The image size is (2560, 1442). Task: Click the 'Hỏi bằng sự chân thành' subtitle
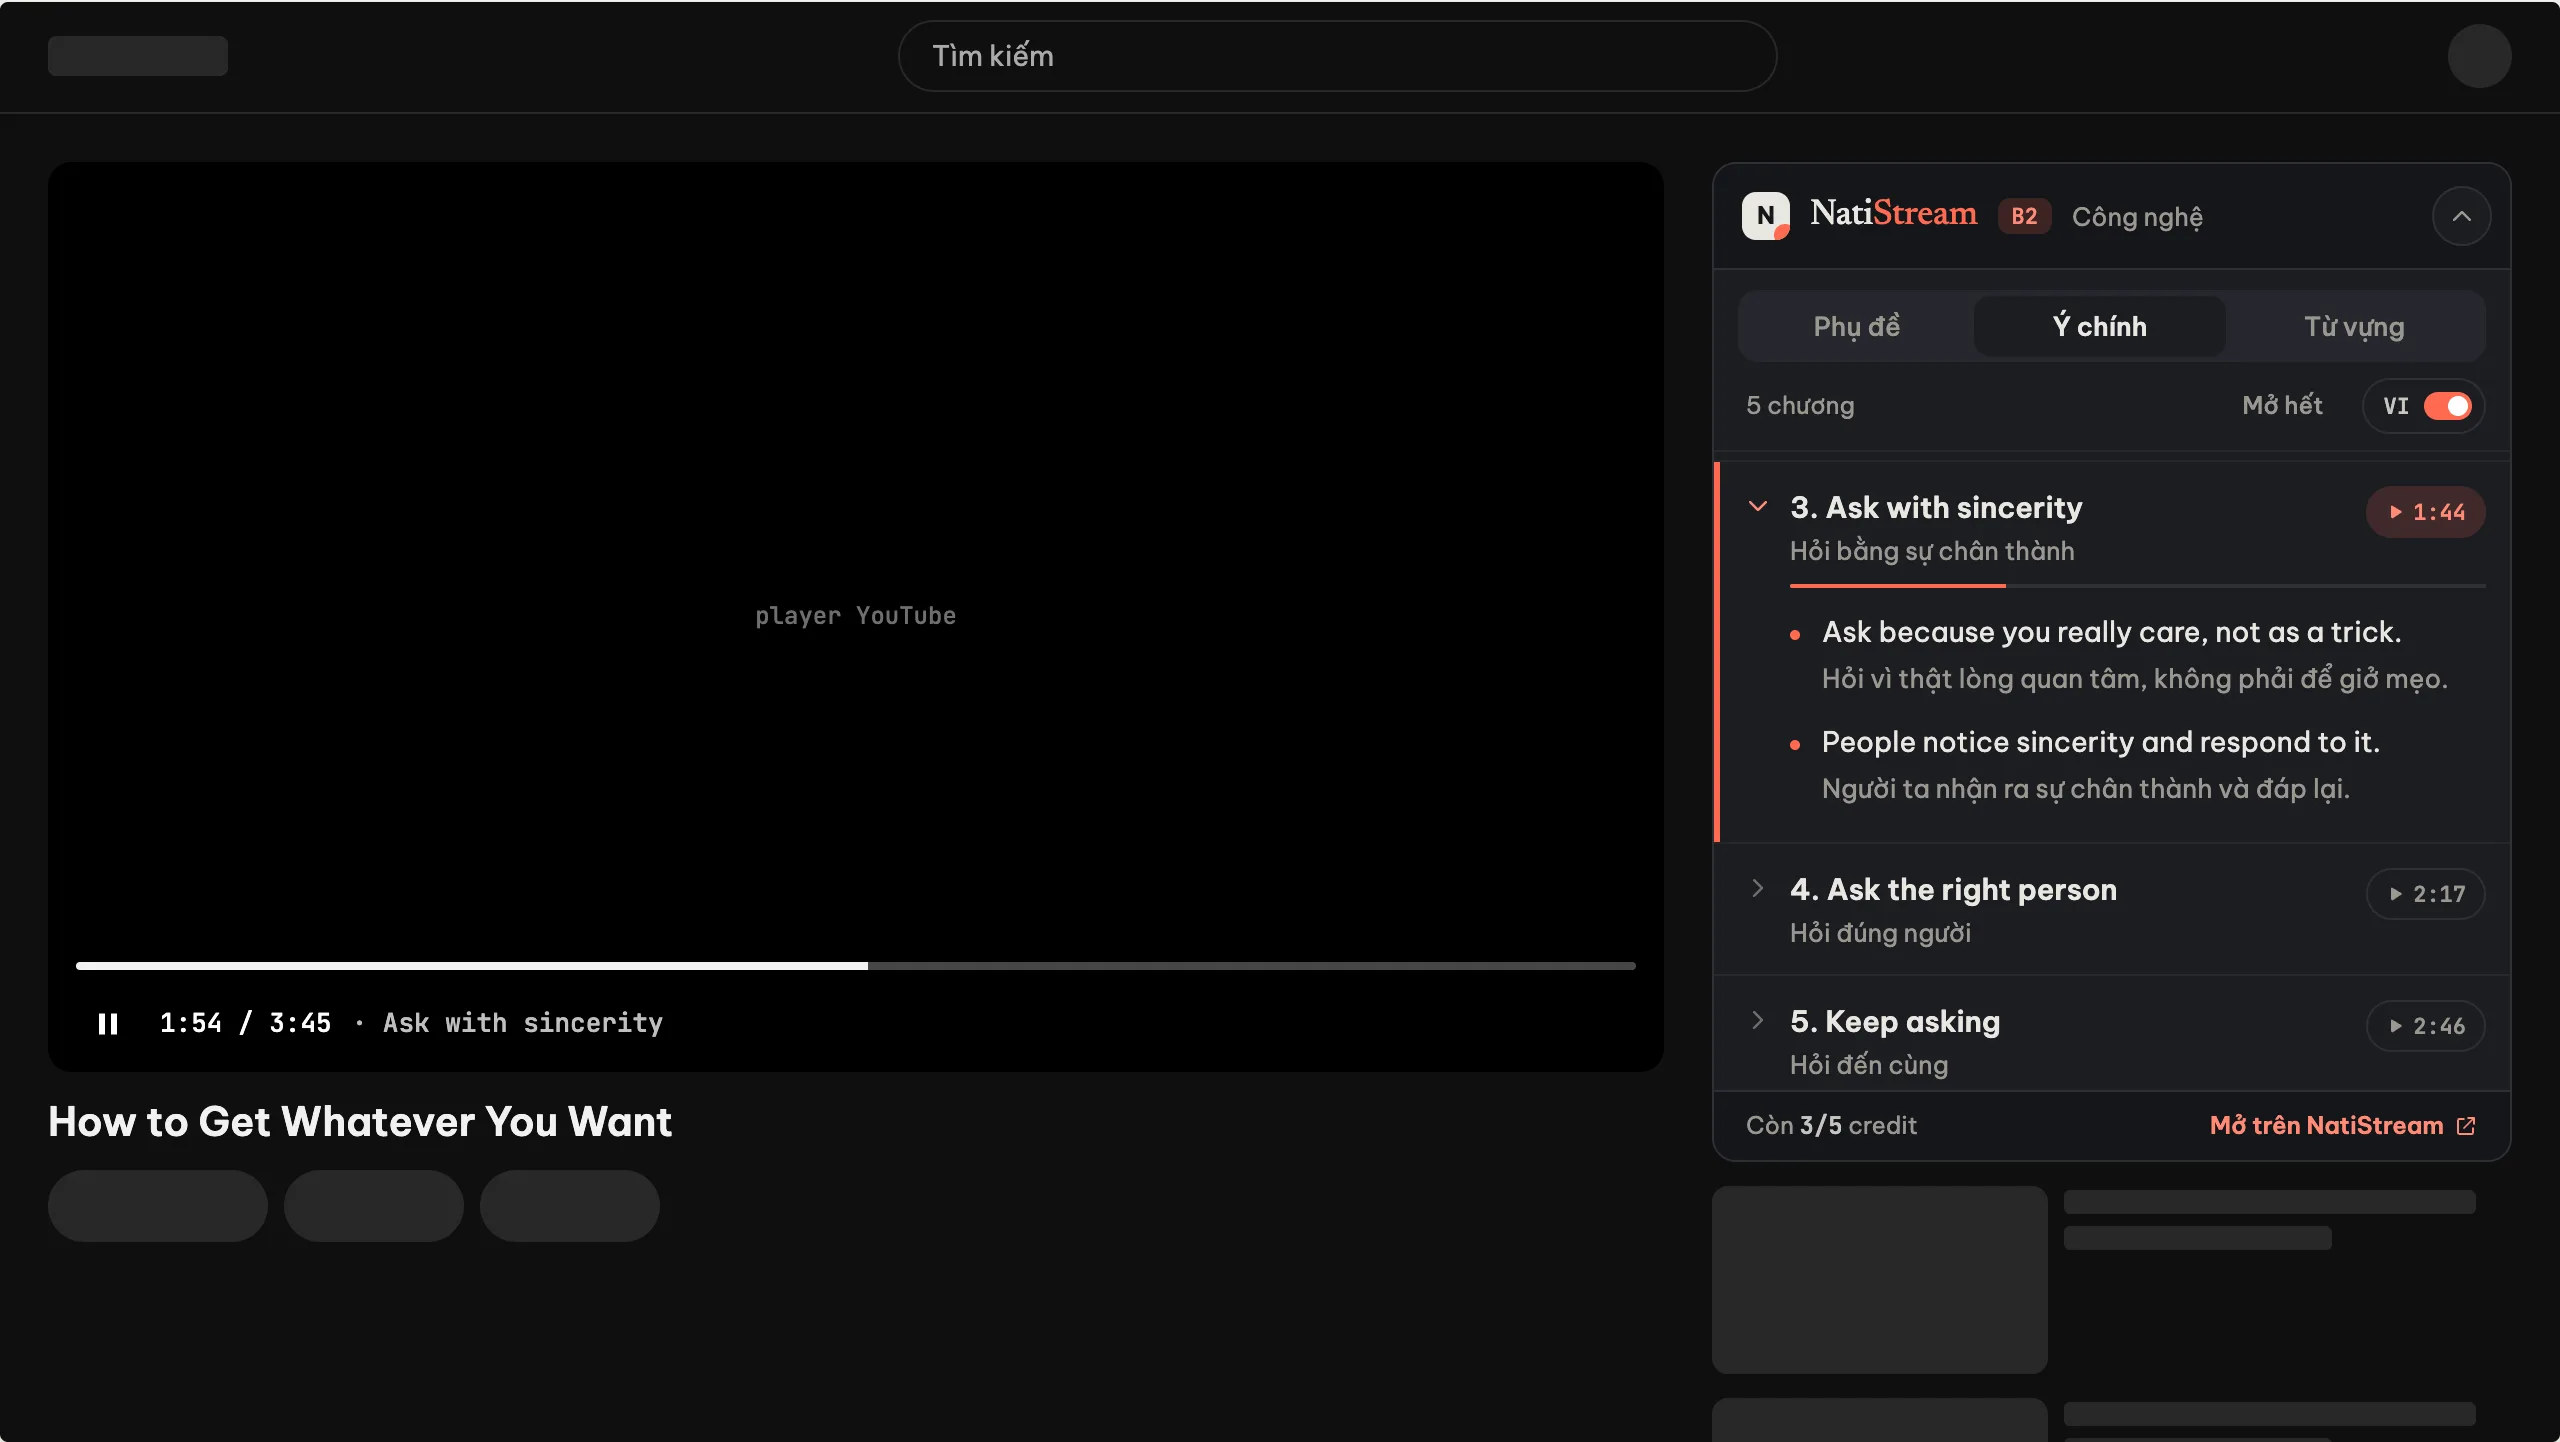[1932, 551]
